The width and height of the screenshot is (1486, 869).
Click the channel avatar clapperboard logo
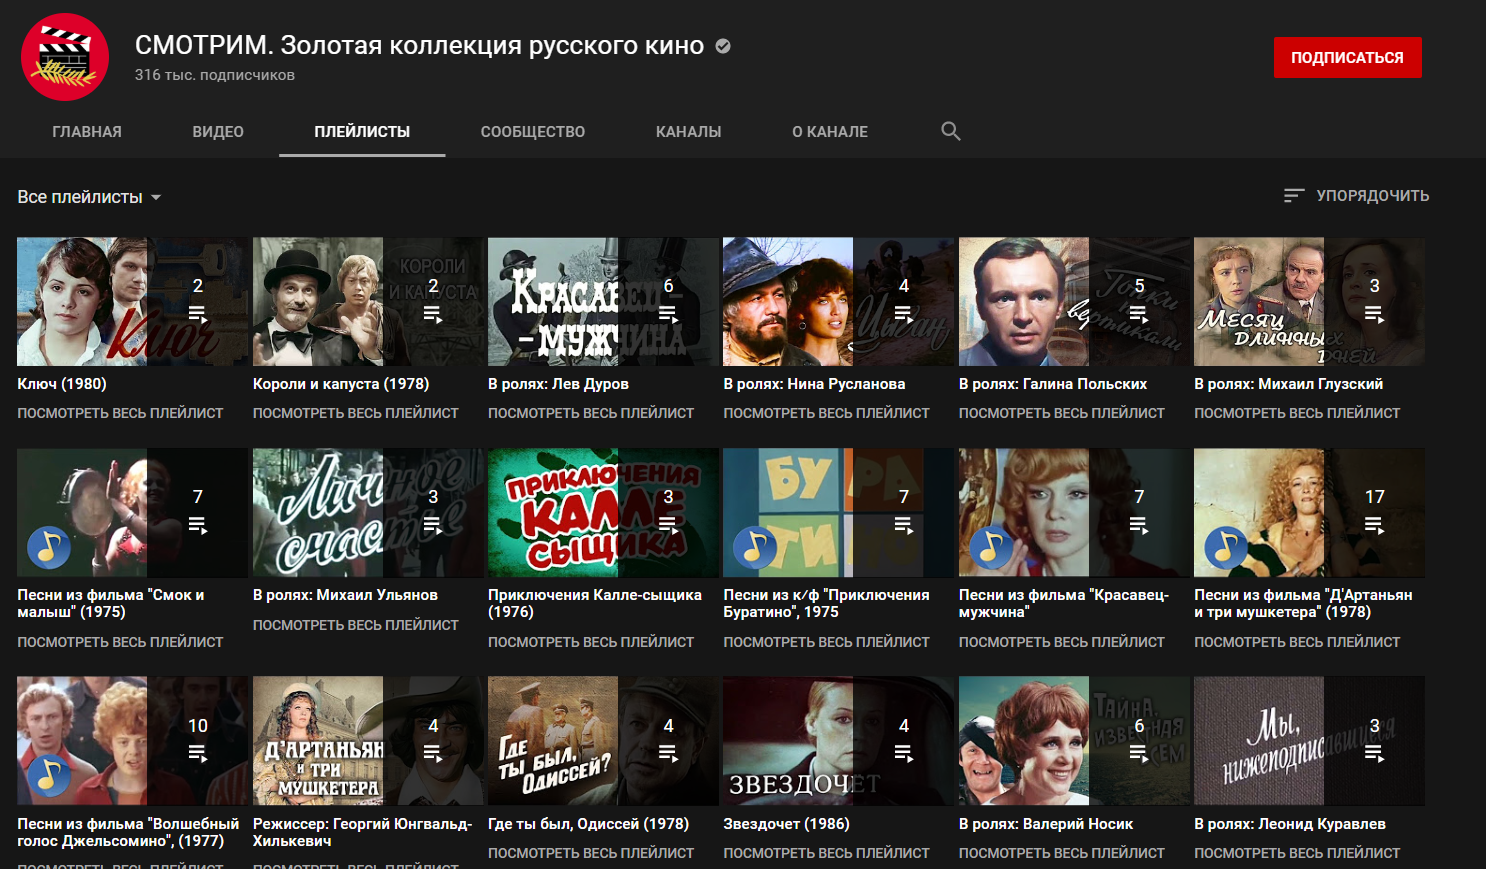click(65, 57)
